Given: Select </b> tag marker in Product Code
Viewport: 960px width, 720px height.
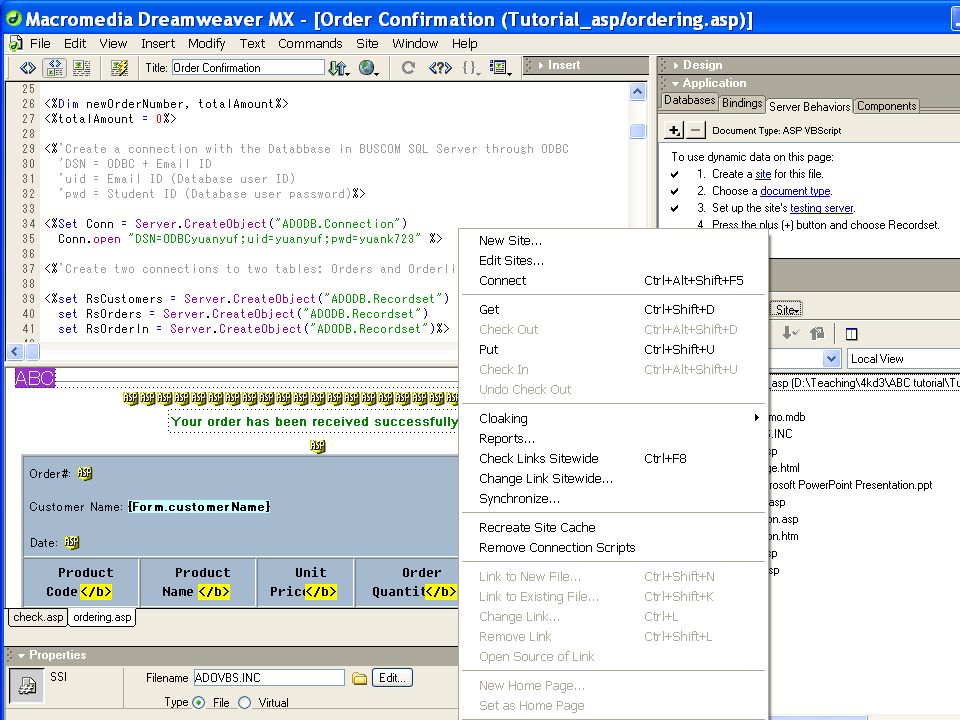Looking at the screenshot, I should click(x=96, y=591).
